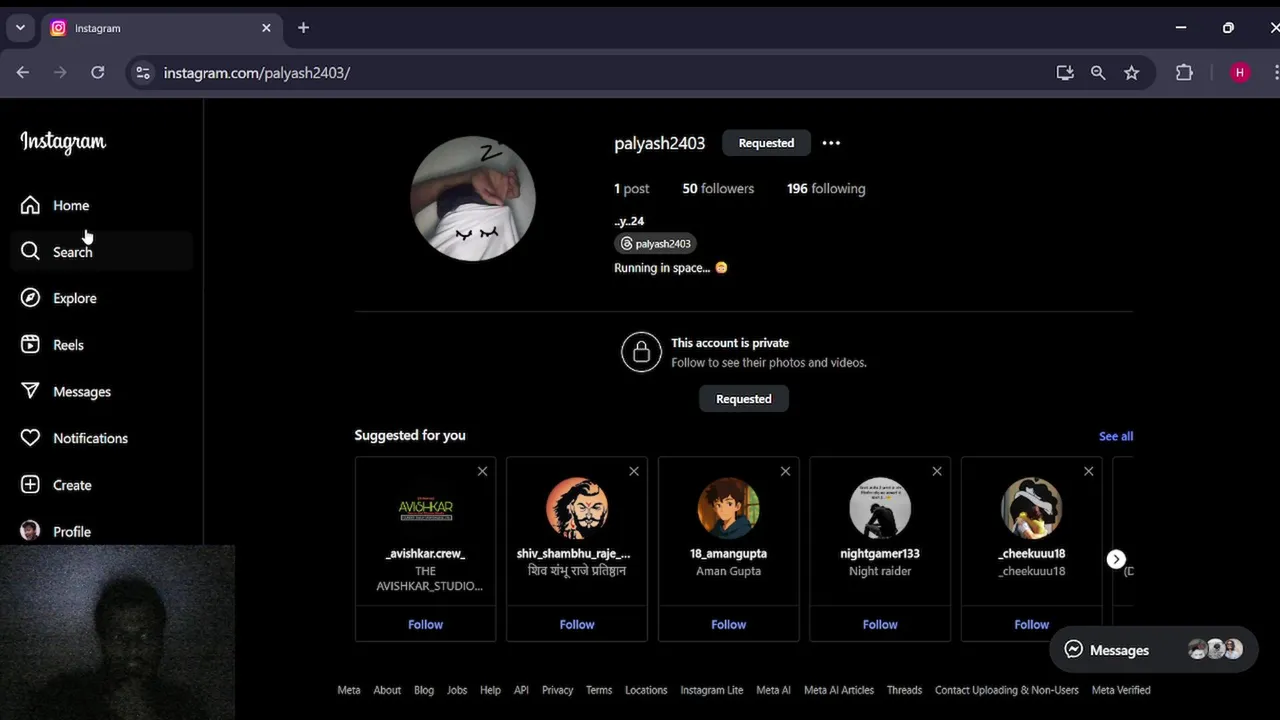The width and height of the screenshot is (1280, 720).
Task: Click the Instagram logo
Action: (63, 142)
